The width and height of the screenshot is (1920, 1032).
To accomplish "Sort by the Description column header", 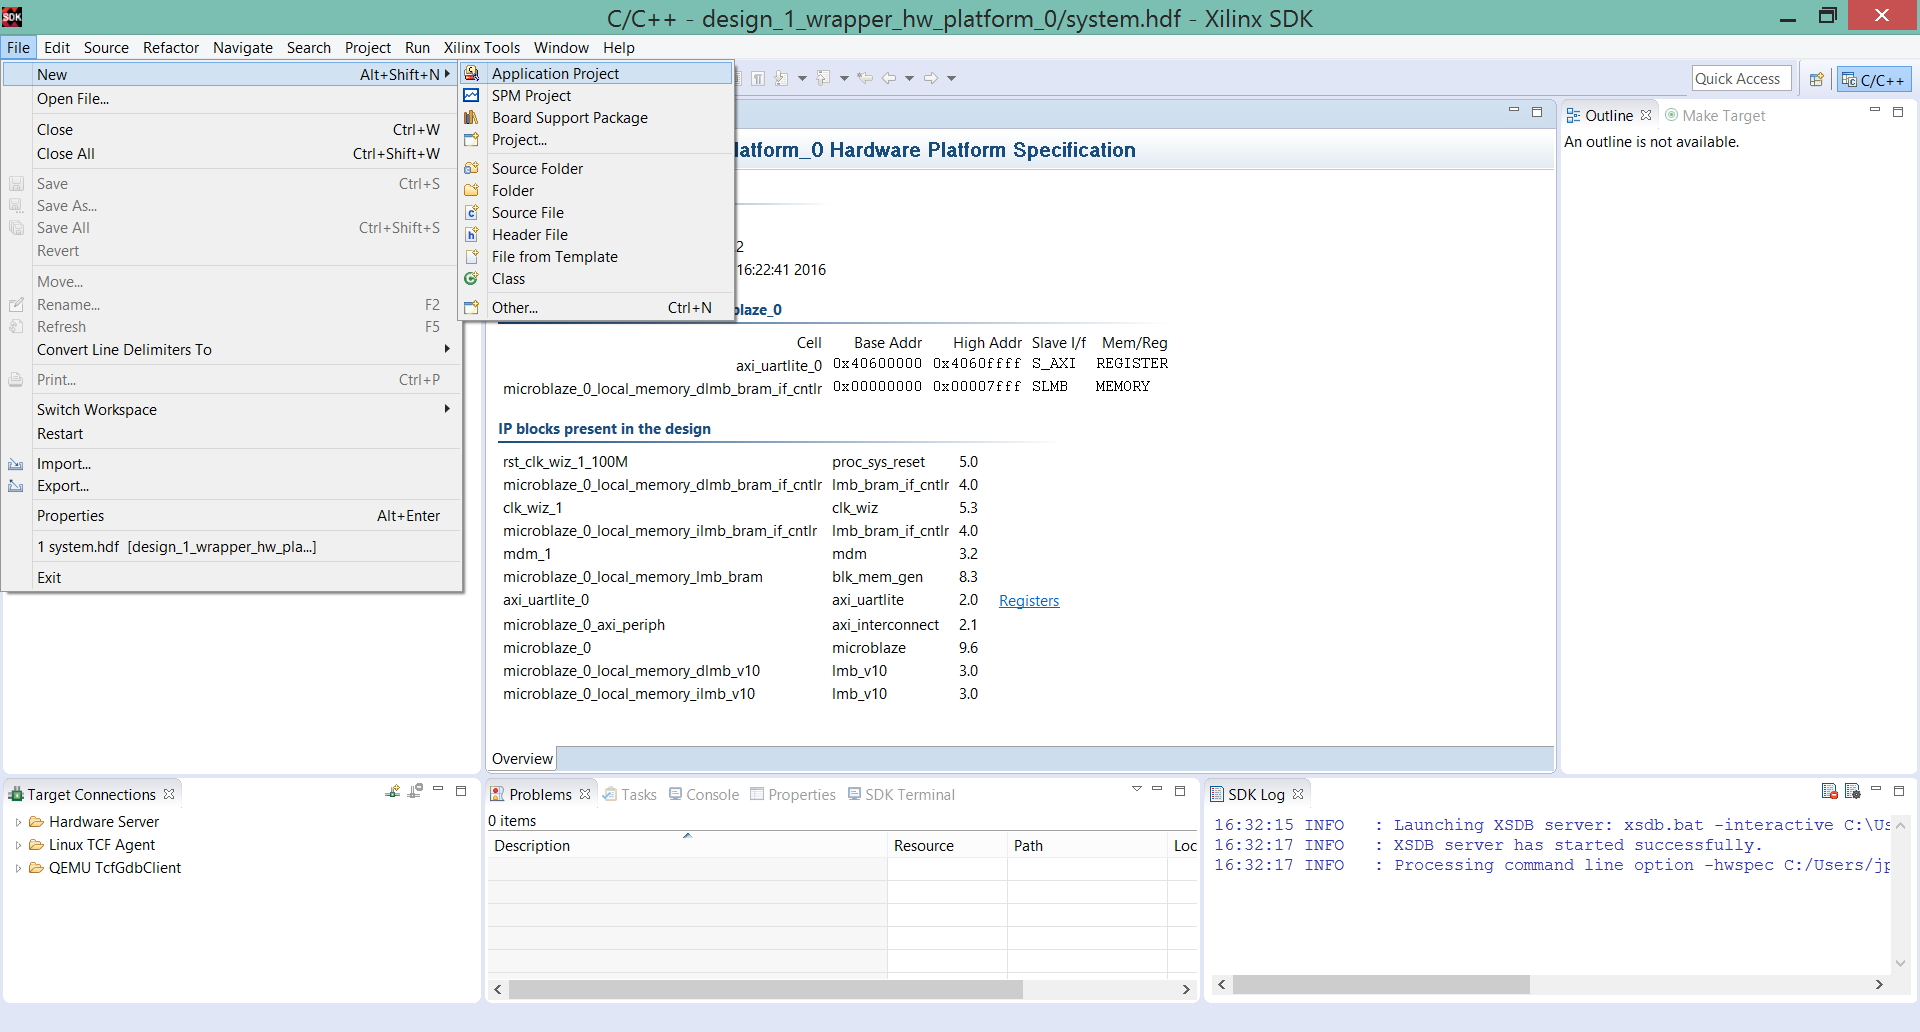I will pos(687,846).
